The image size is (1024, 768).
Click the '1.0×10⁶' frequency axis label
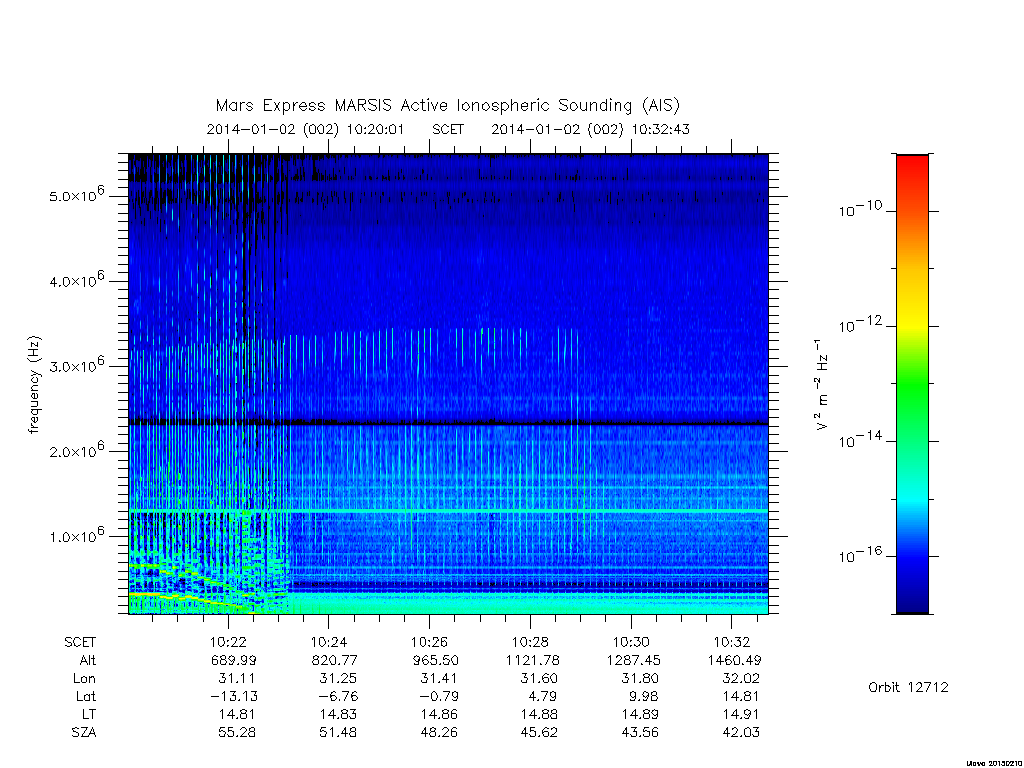(76, 536)
